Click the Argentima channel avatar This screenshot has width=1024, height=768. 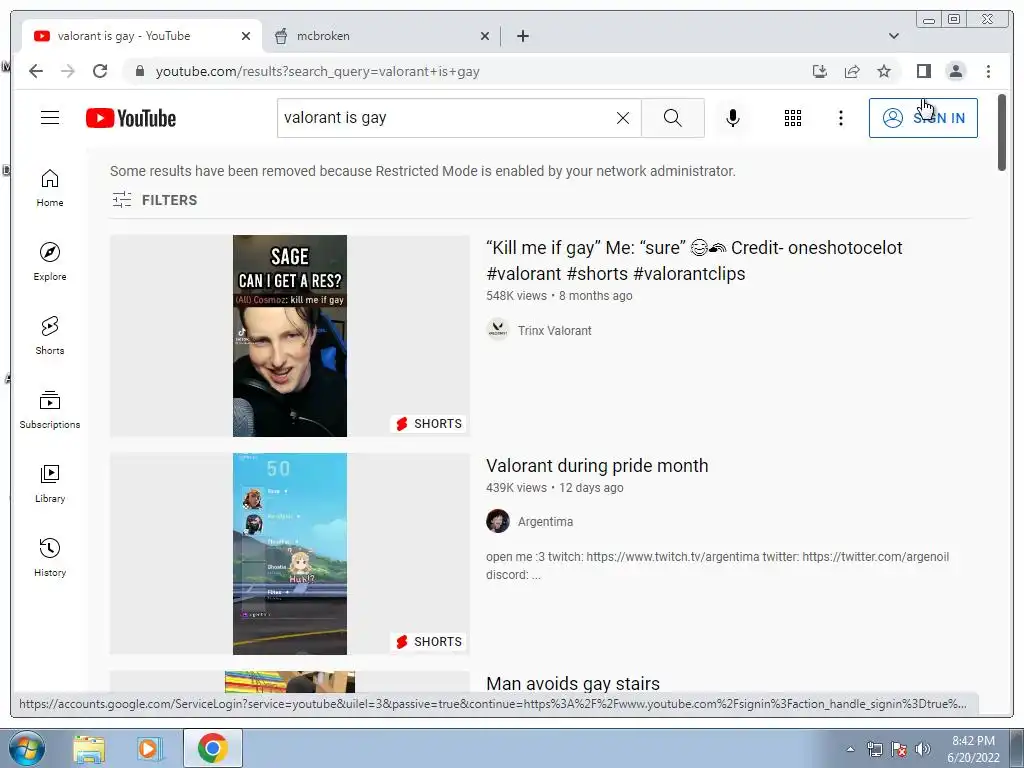tap(498, 521)
